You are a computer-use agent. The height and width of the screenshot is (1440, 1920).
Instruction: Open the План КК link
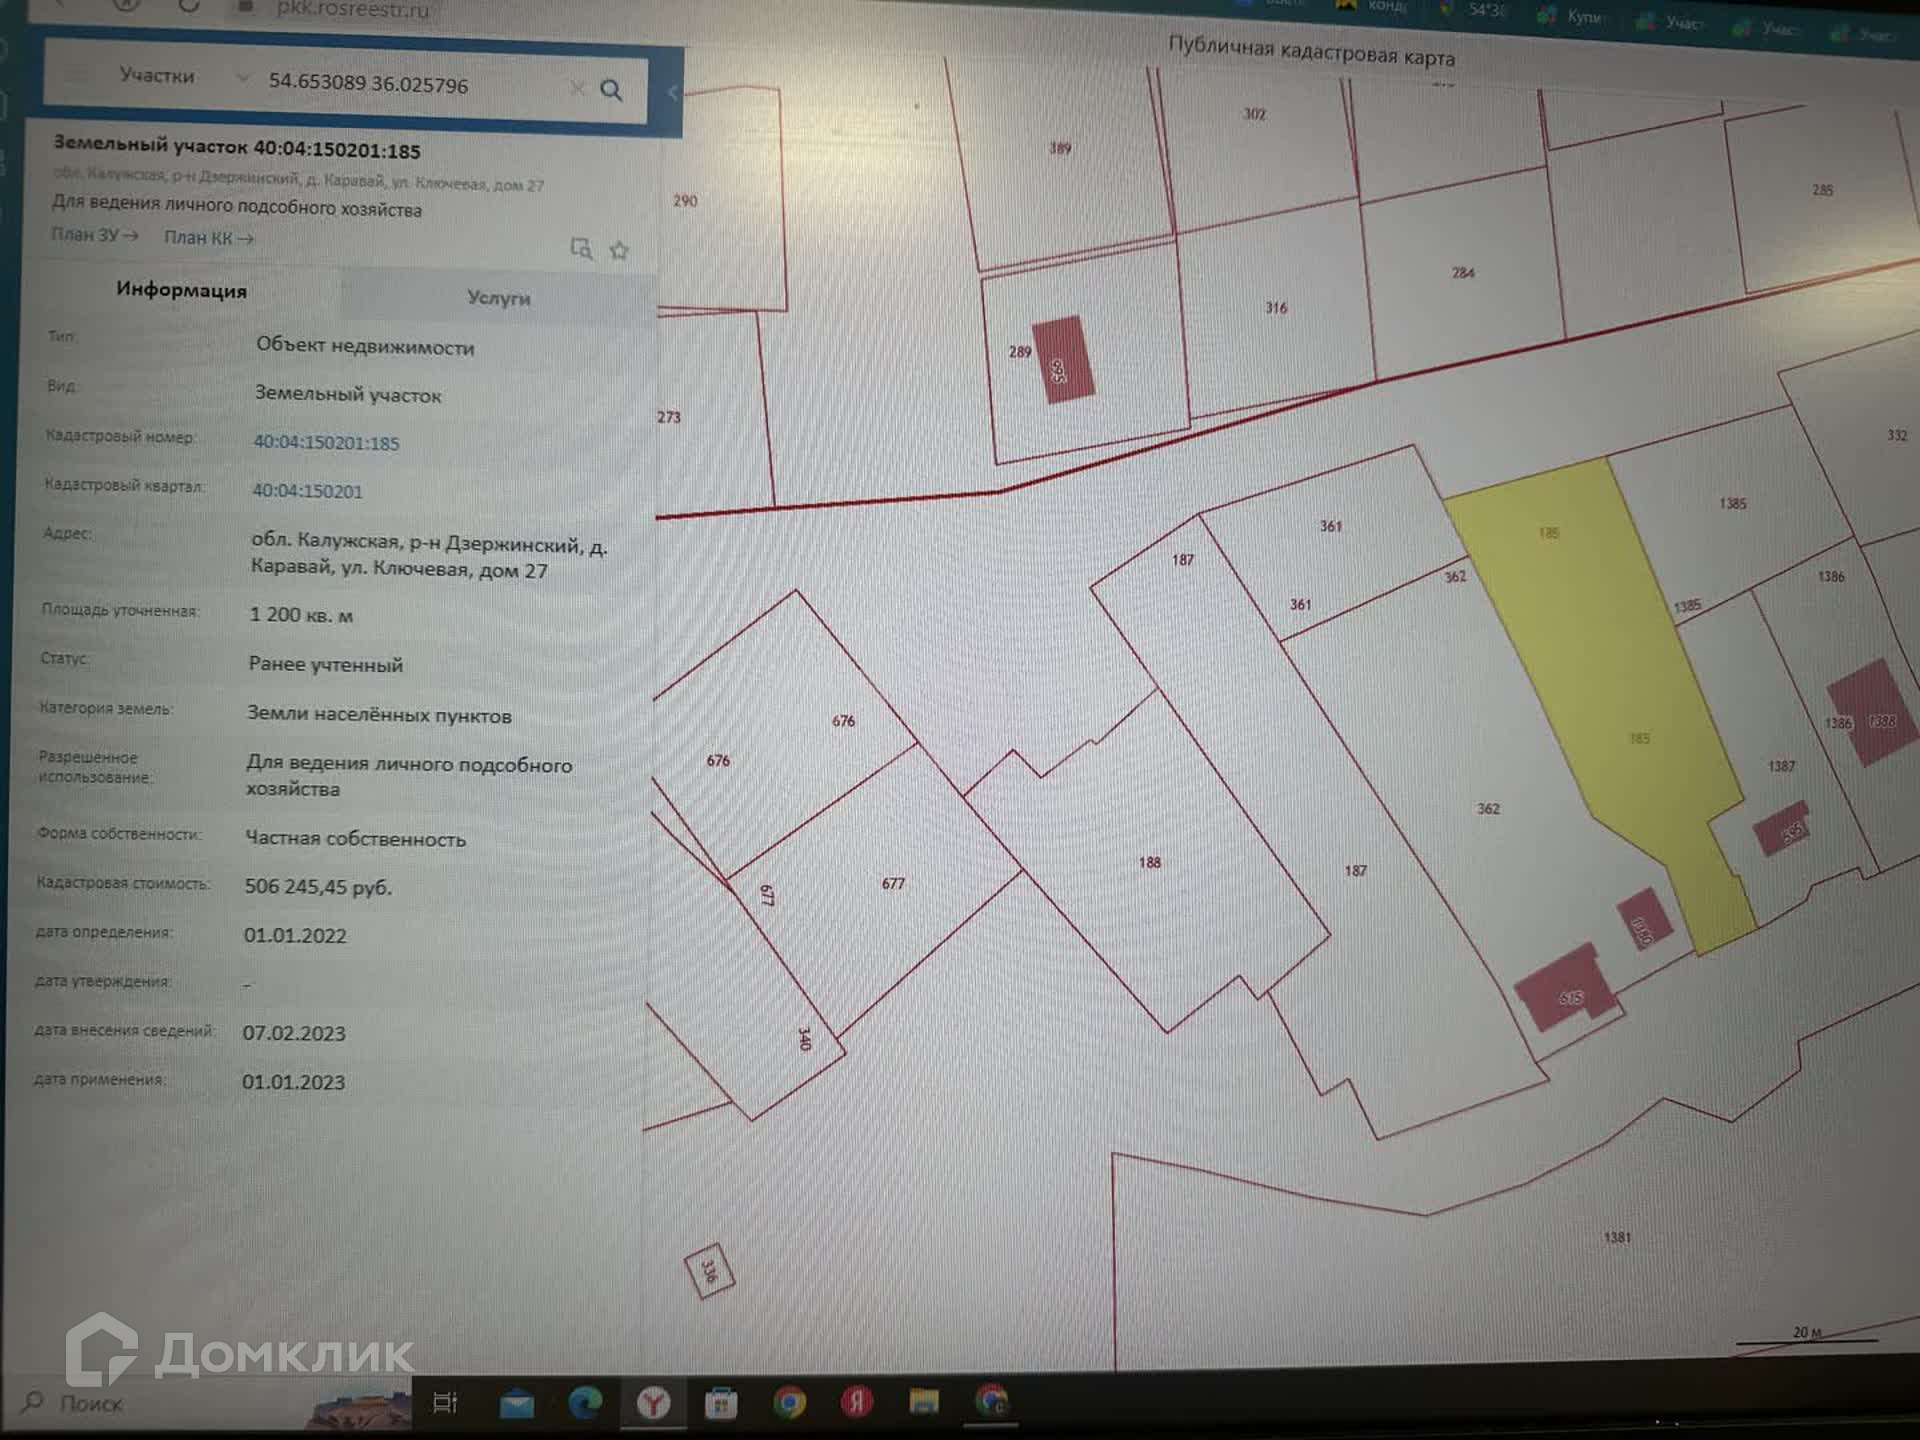click(x=209, y=238)
